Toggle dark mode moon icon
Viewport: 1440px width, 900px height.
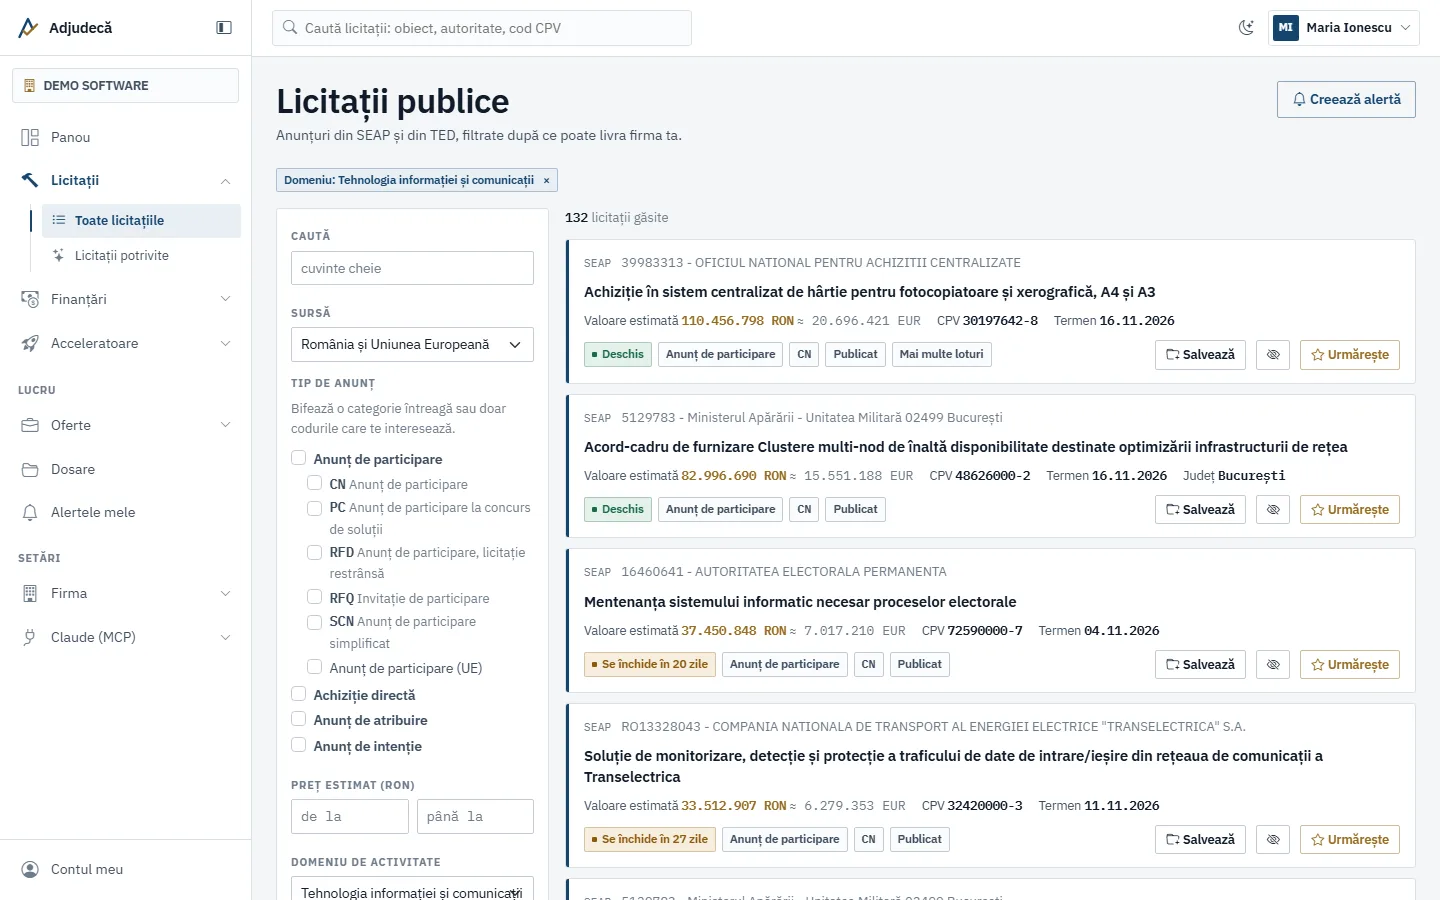[1246, 28]
